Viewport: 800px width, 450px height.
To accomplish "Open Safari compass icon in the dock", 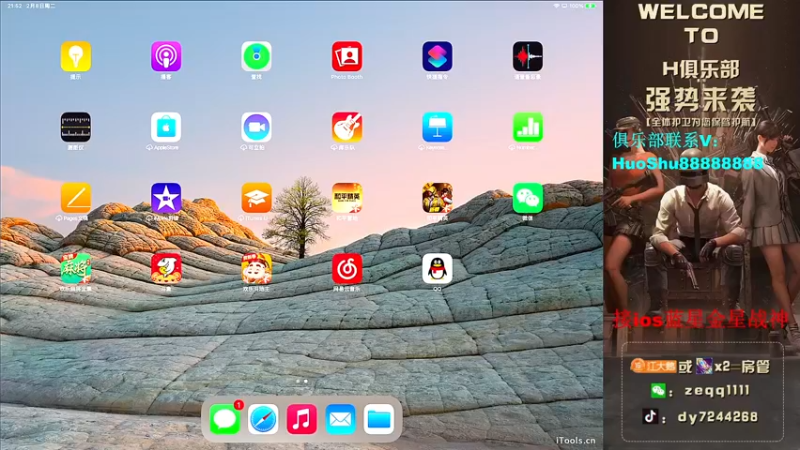I will coord(263,419).
